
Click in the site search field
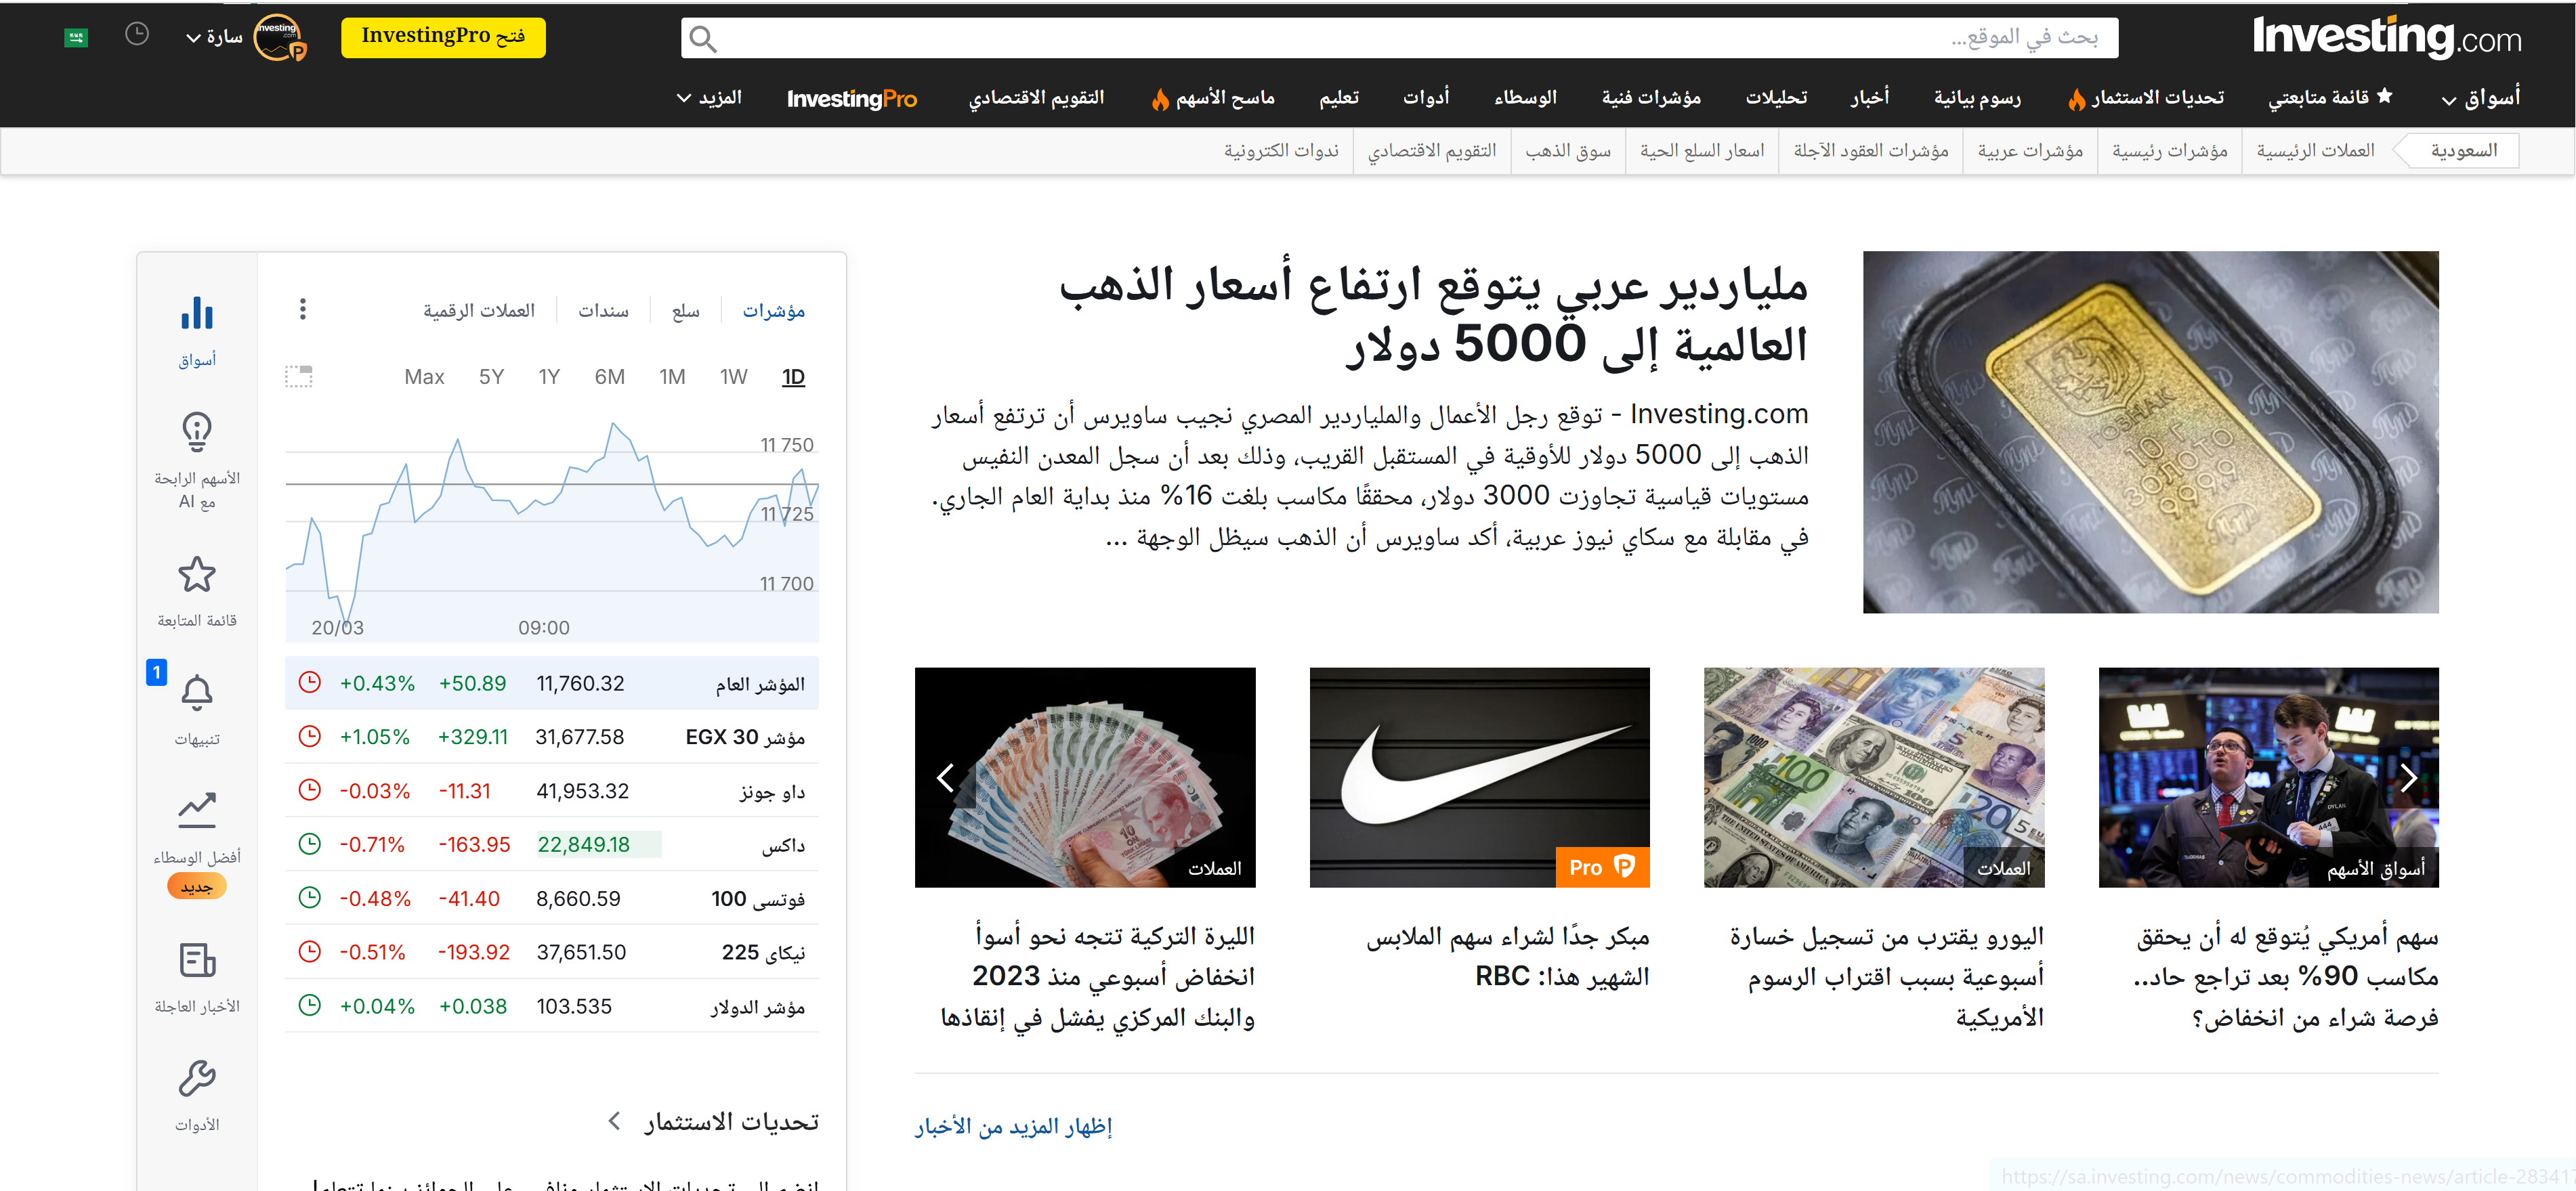[x=1400, y=38]
